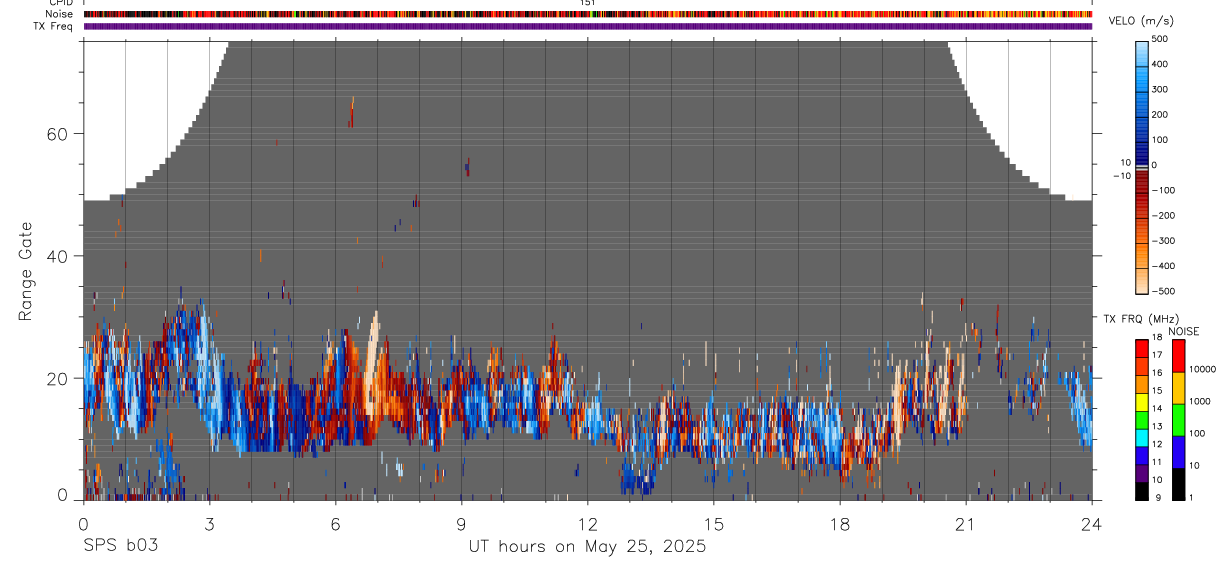Click the 18 MHz red frequency swatch
The width and height of the screenshot is (1228, 567).
pos(1142,347)
